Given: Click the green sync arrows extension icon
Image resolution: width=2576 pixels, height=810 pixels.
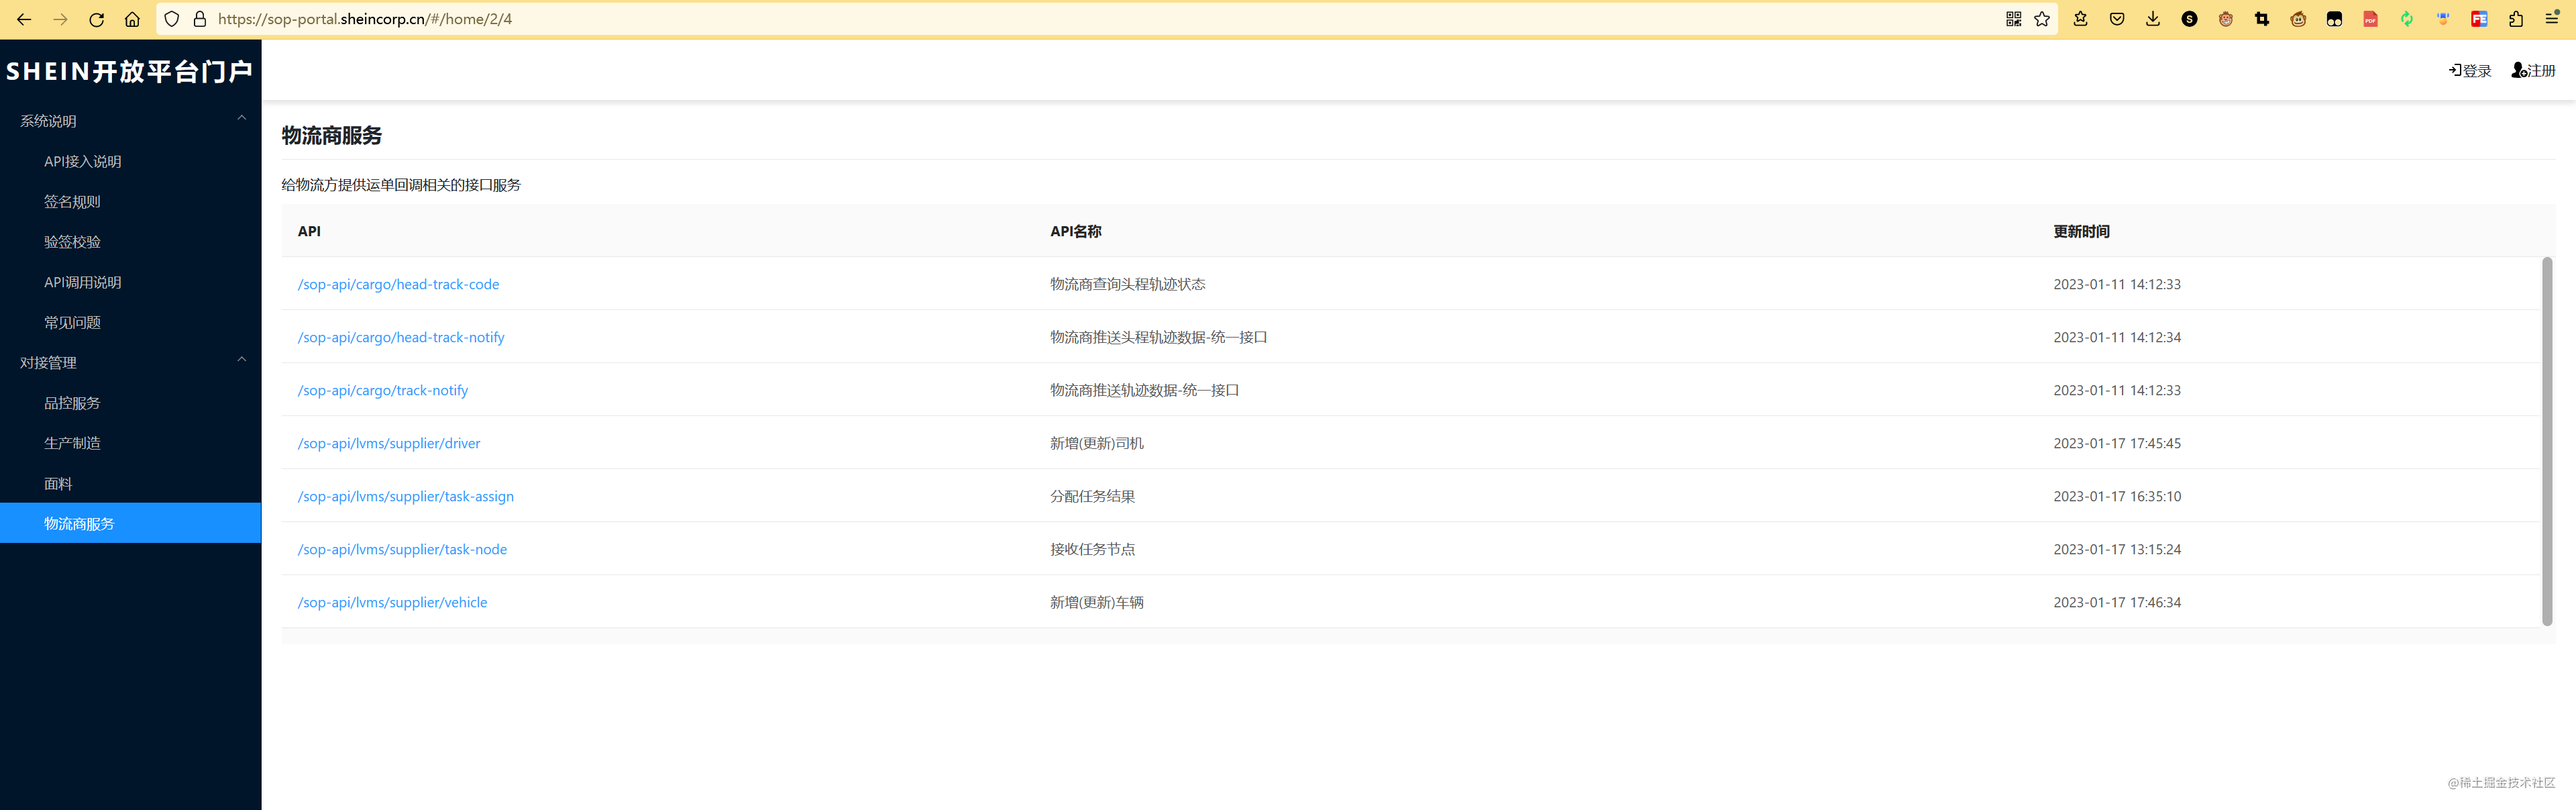Looking at the screenshot, I should pyautogui.click(x=2407, y=19).
